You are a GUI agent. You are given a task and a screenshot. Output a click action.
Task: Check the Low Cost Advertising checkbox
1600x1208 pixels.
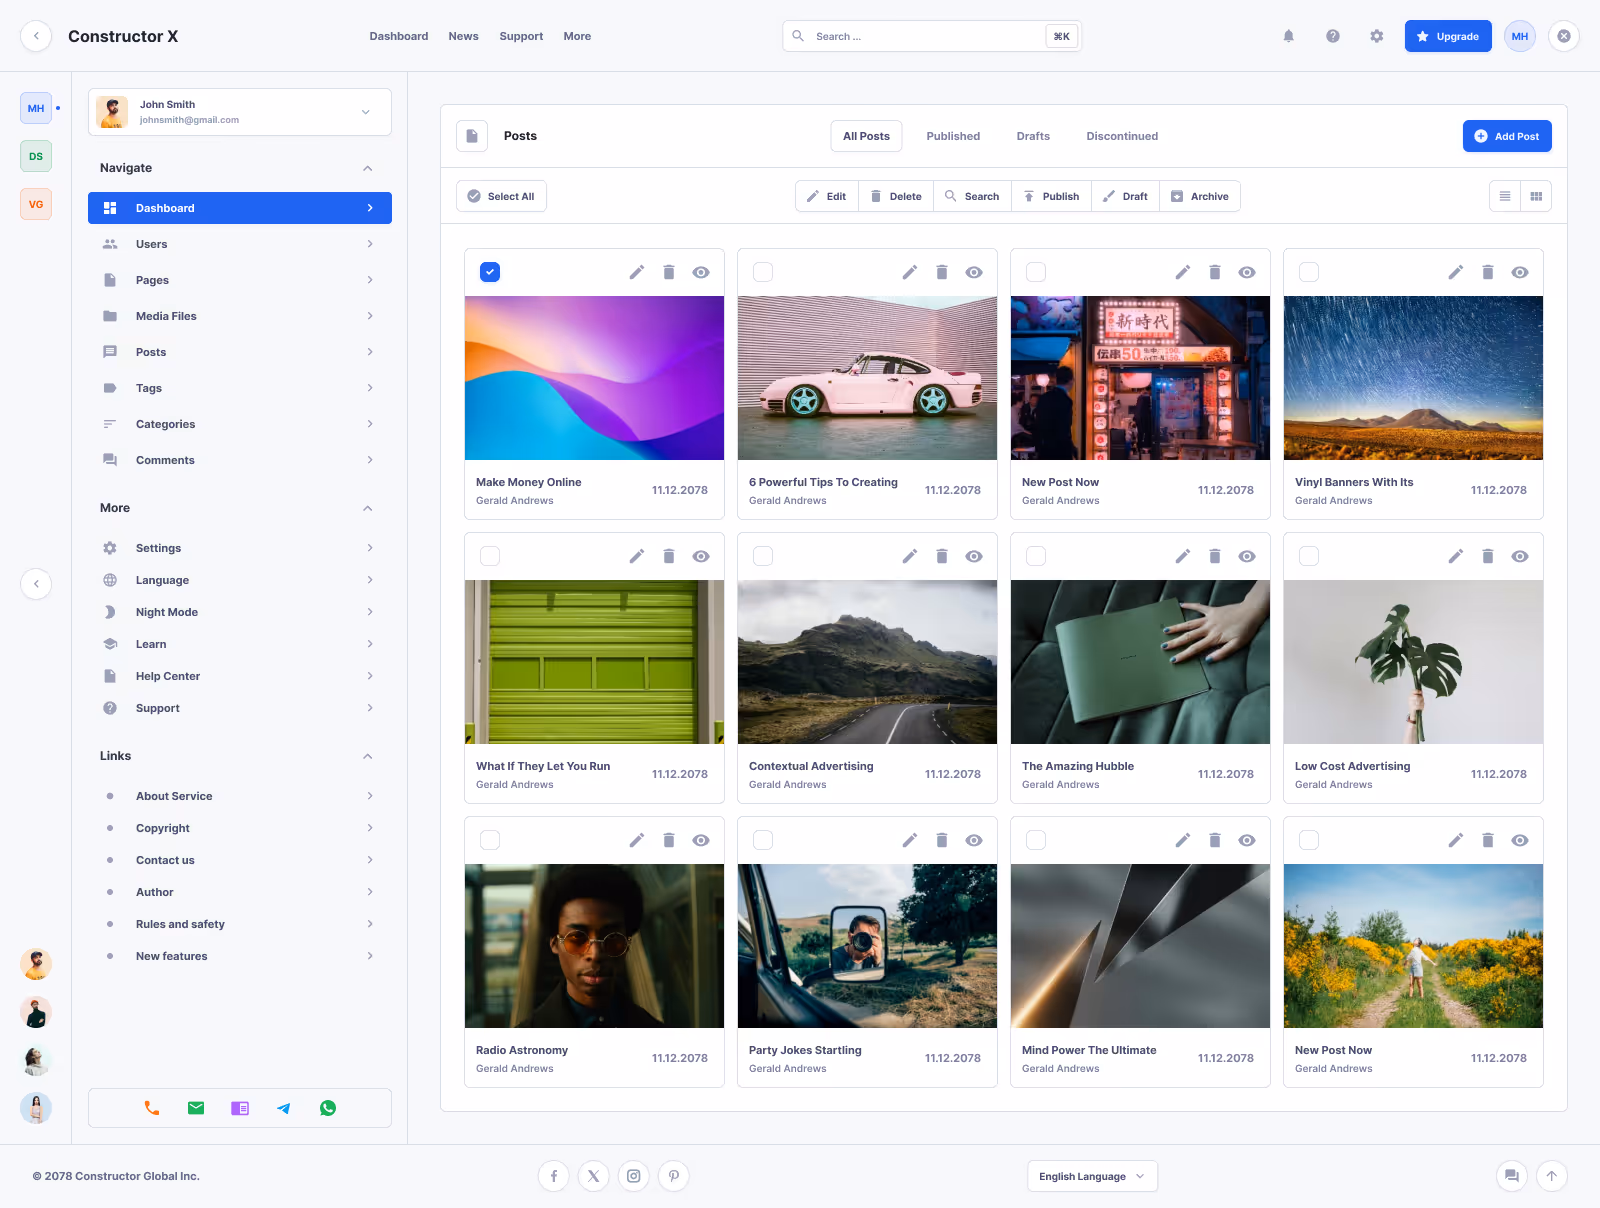click(1309, 556)
